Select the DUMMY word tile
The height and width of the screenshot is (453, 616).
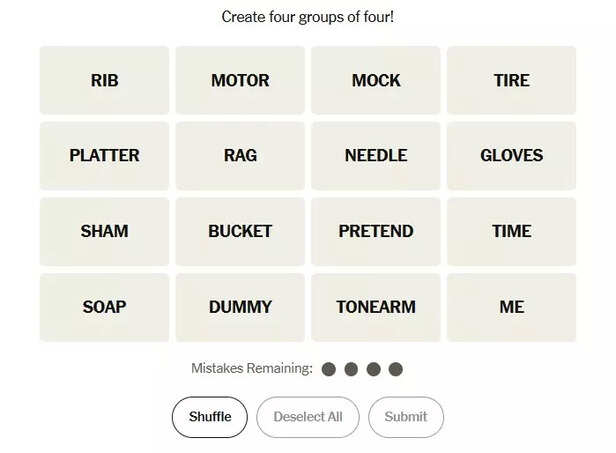point(240,307)
